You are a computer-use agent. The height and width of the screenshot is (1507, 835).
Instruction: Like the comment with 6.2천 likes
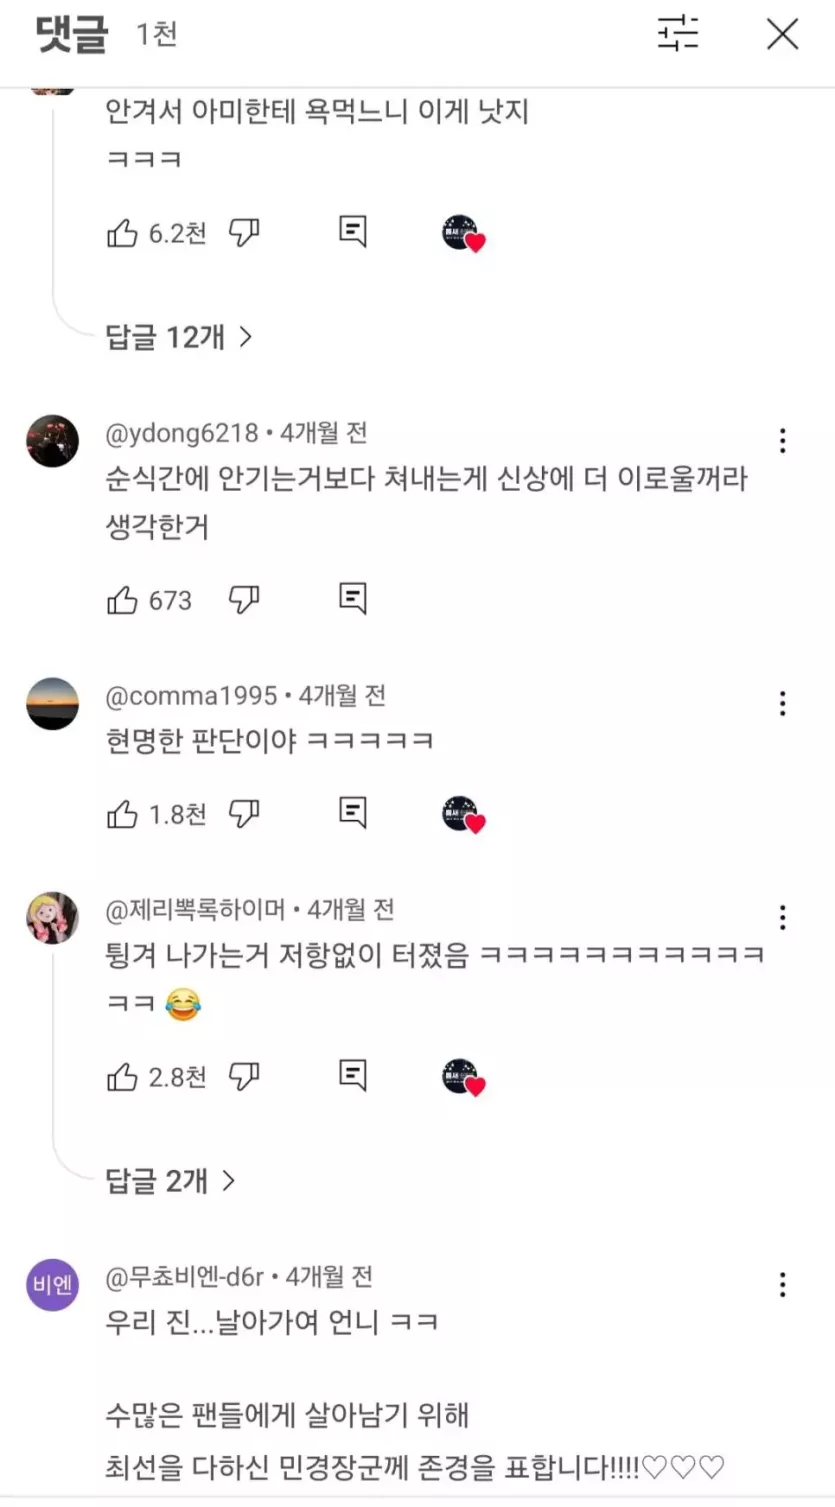122,233
